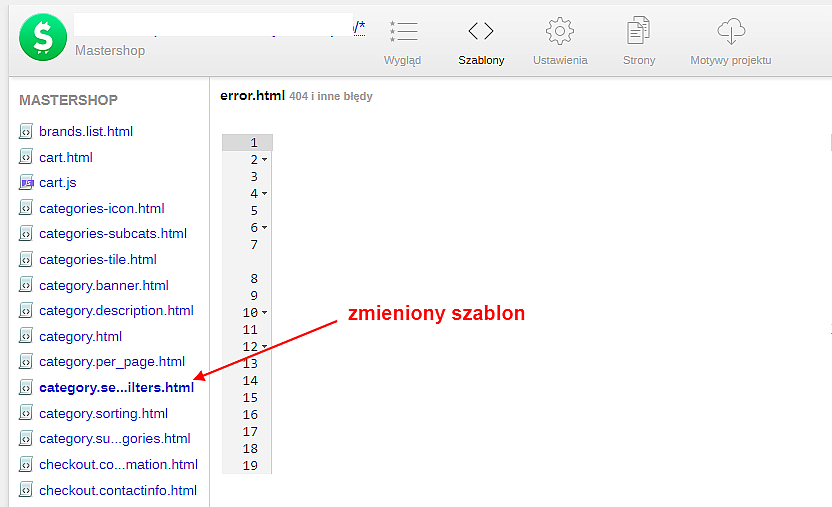832x507 pixels.
Task: Click the file icon beside category.per_page.html
Action: (25, 362)
